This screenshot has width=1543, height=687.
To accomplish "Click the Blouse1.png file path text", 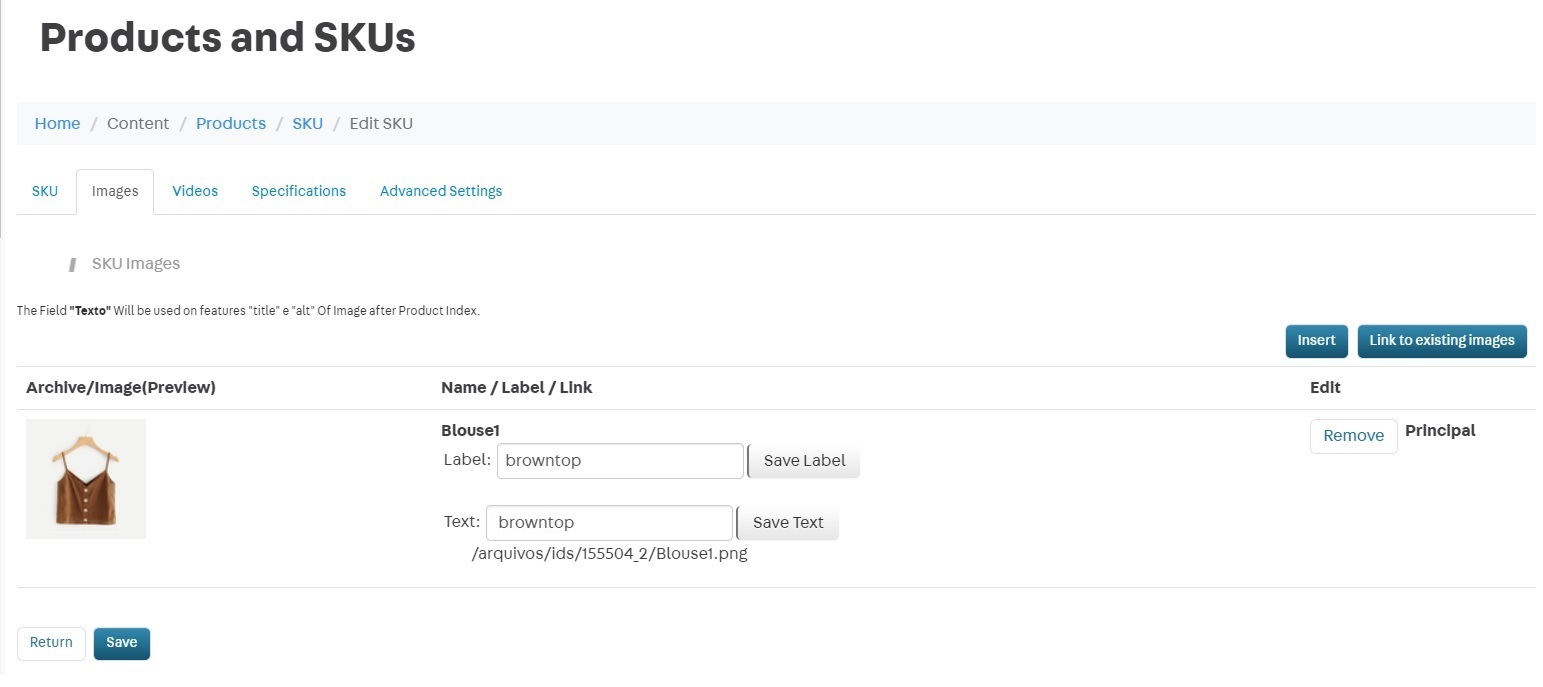I will click(609, 554).
